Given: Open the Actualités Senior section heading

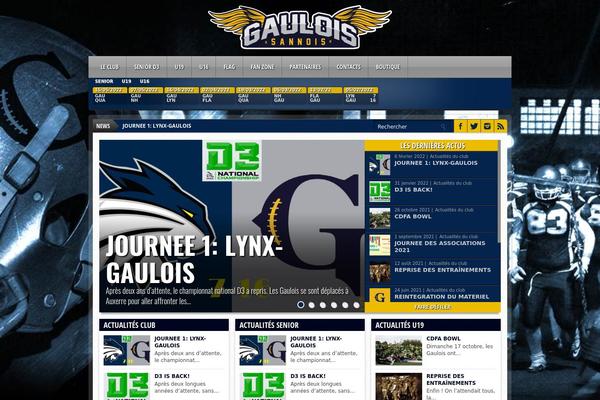Looking at the screenshot, I should pyautogui.click(x=269, y=325).
